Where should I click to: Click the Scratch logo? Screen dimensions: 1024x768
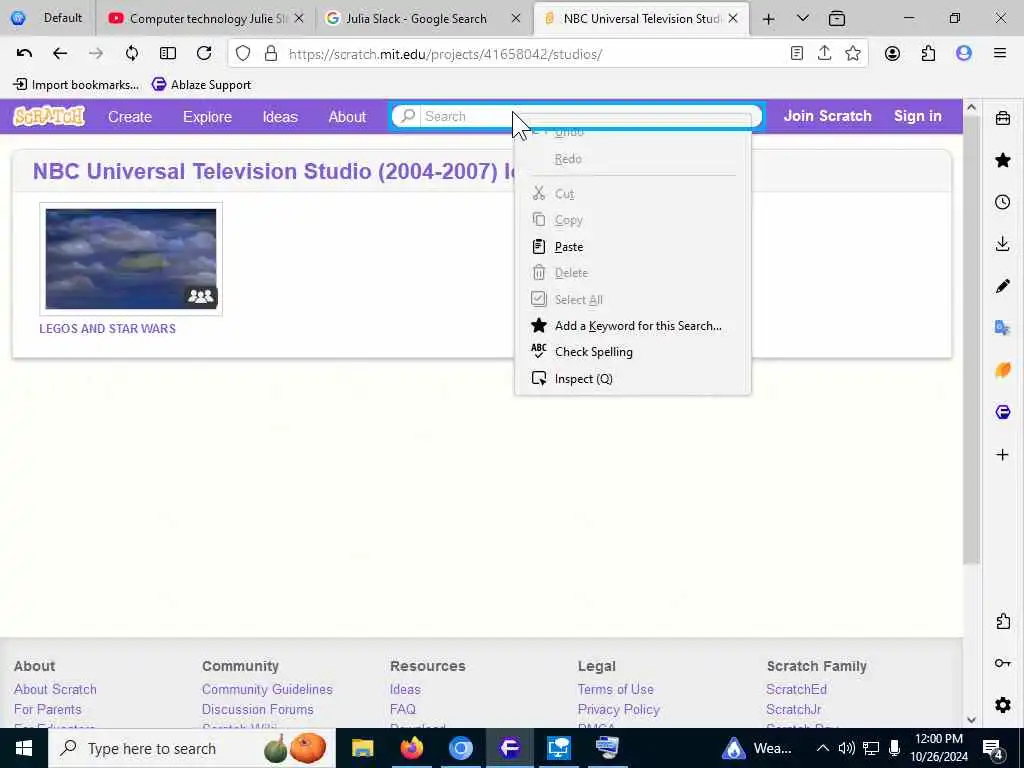[49, 116]
